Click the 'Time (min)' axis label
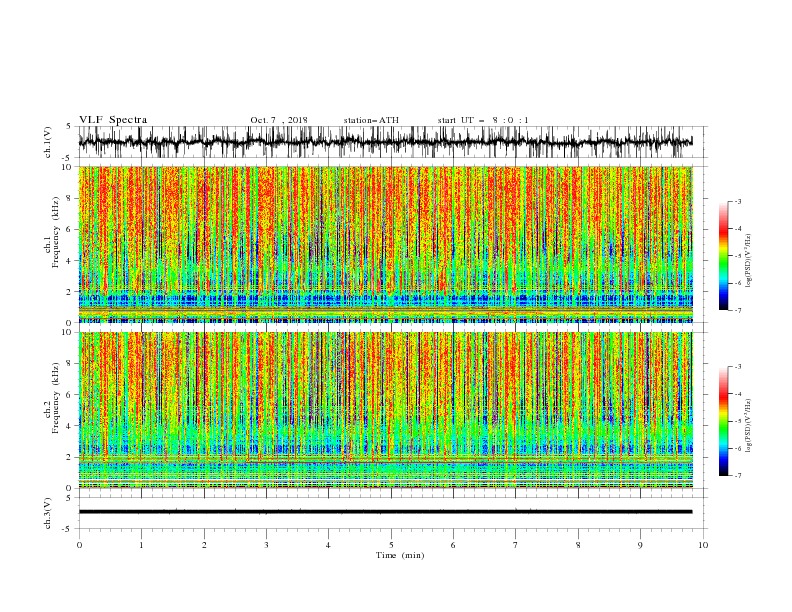 [400, 555]
